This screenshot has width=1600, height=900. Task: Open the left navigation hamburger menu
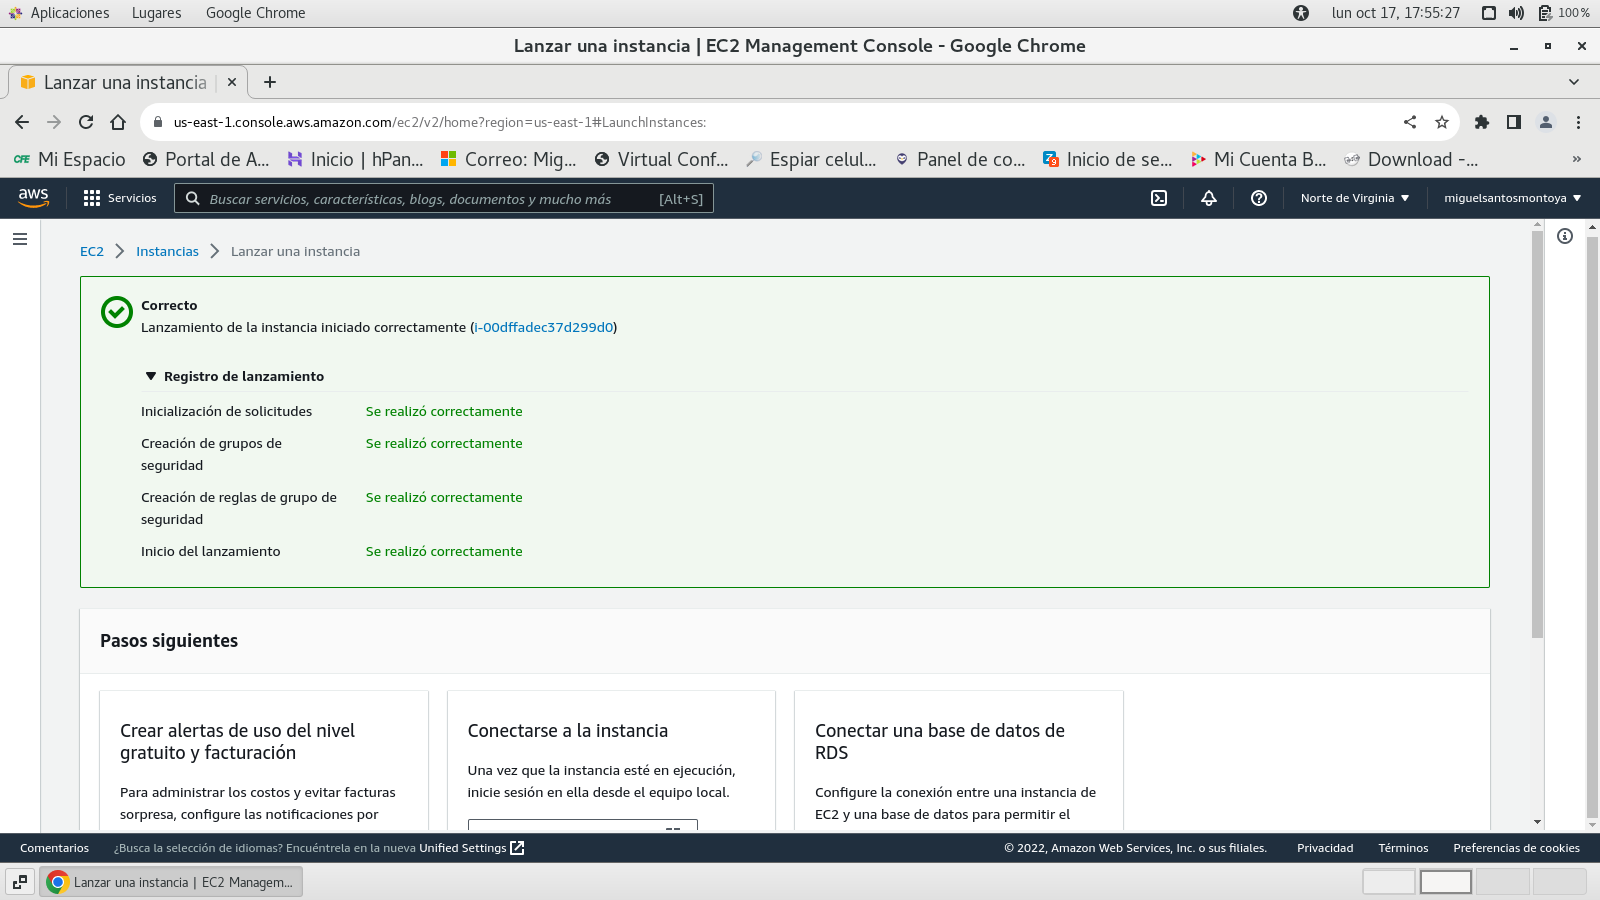tap(20, 239)
